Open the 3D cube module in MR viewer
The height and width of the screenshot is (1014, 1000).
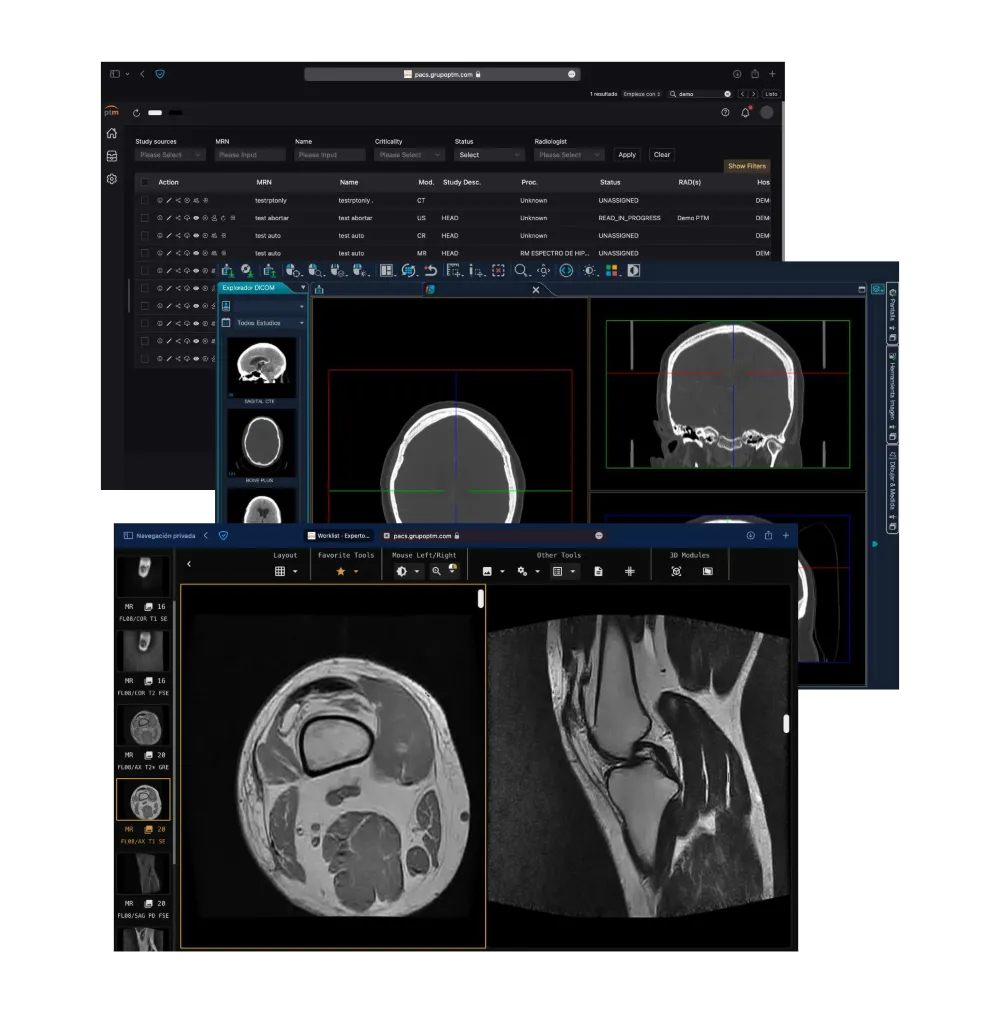676,571
